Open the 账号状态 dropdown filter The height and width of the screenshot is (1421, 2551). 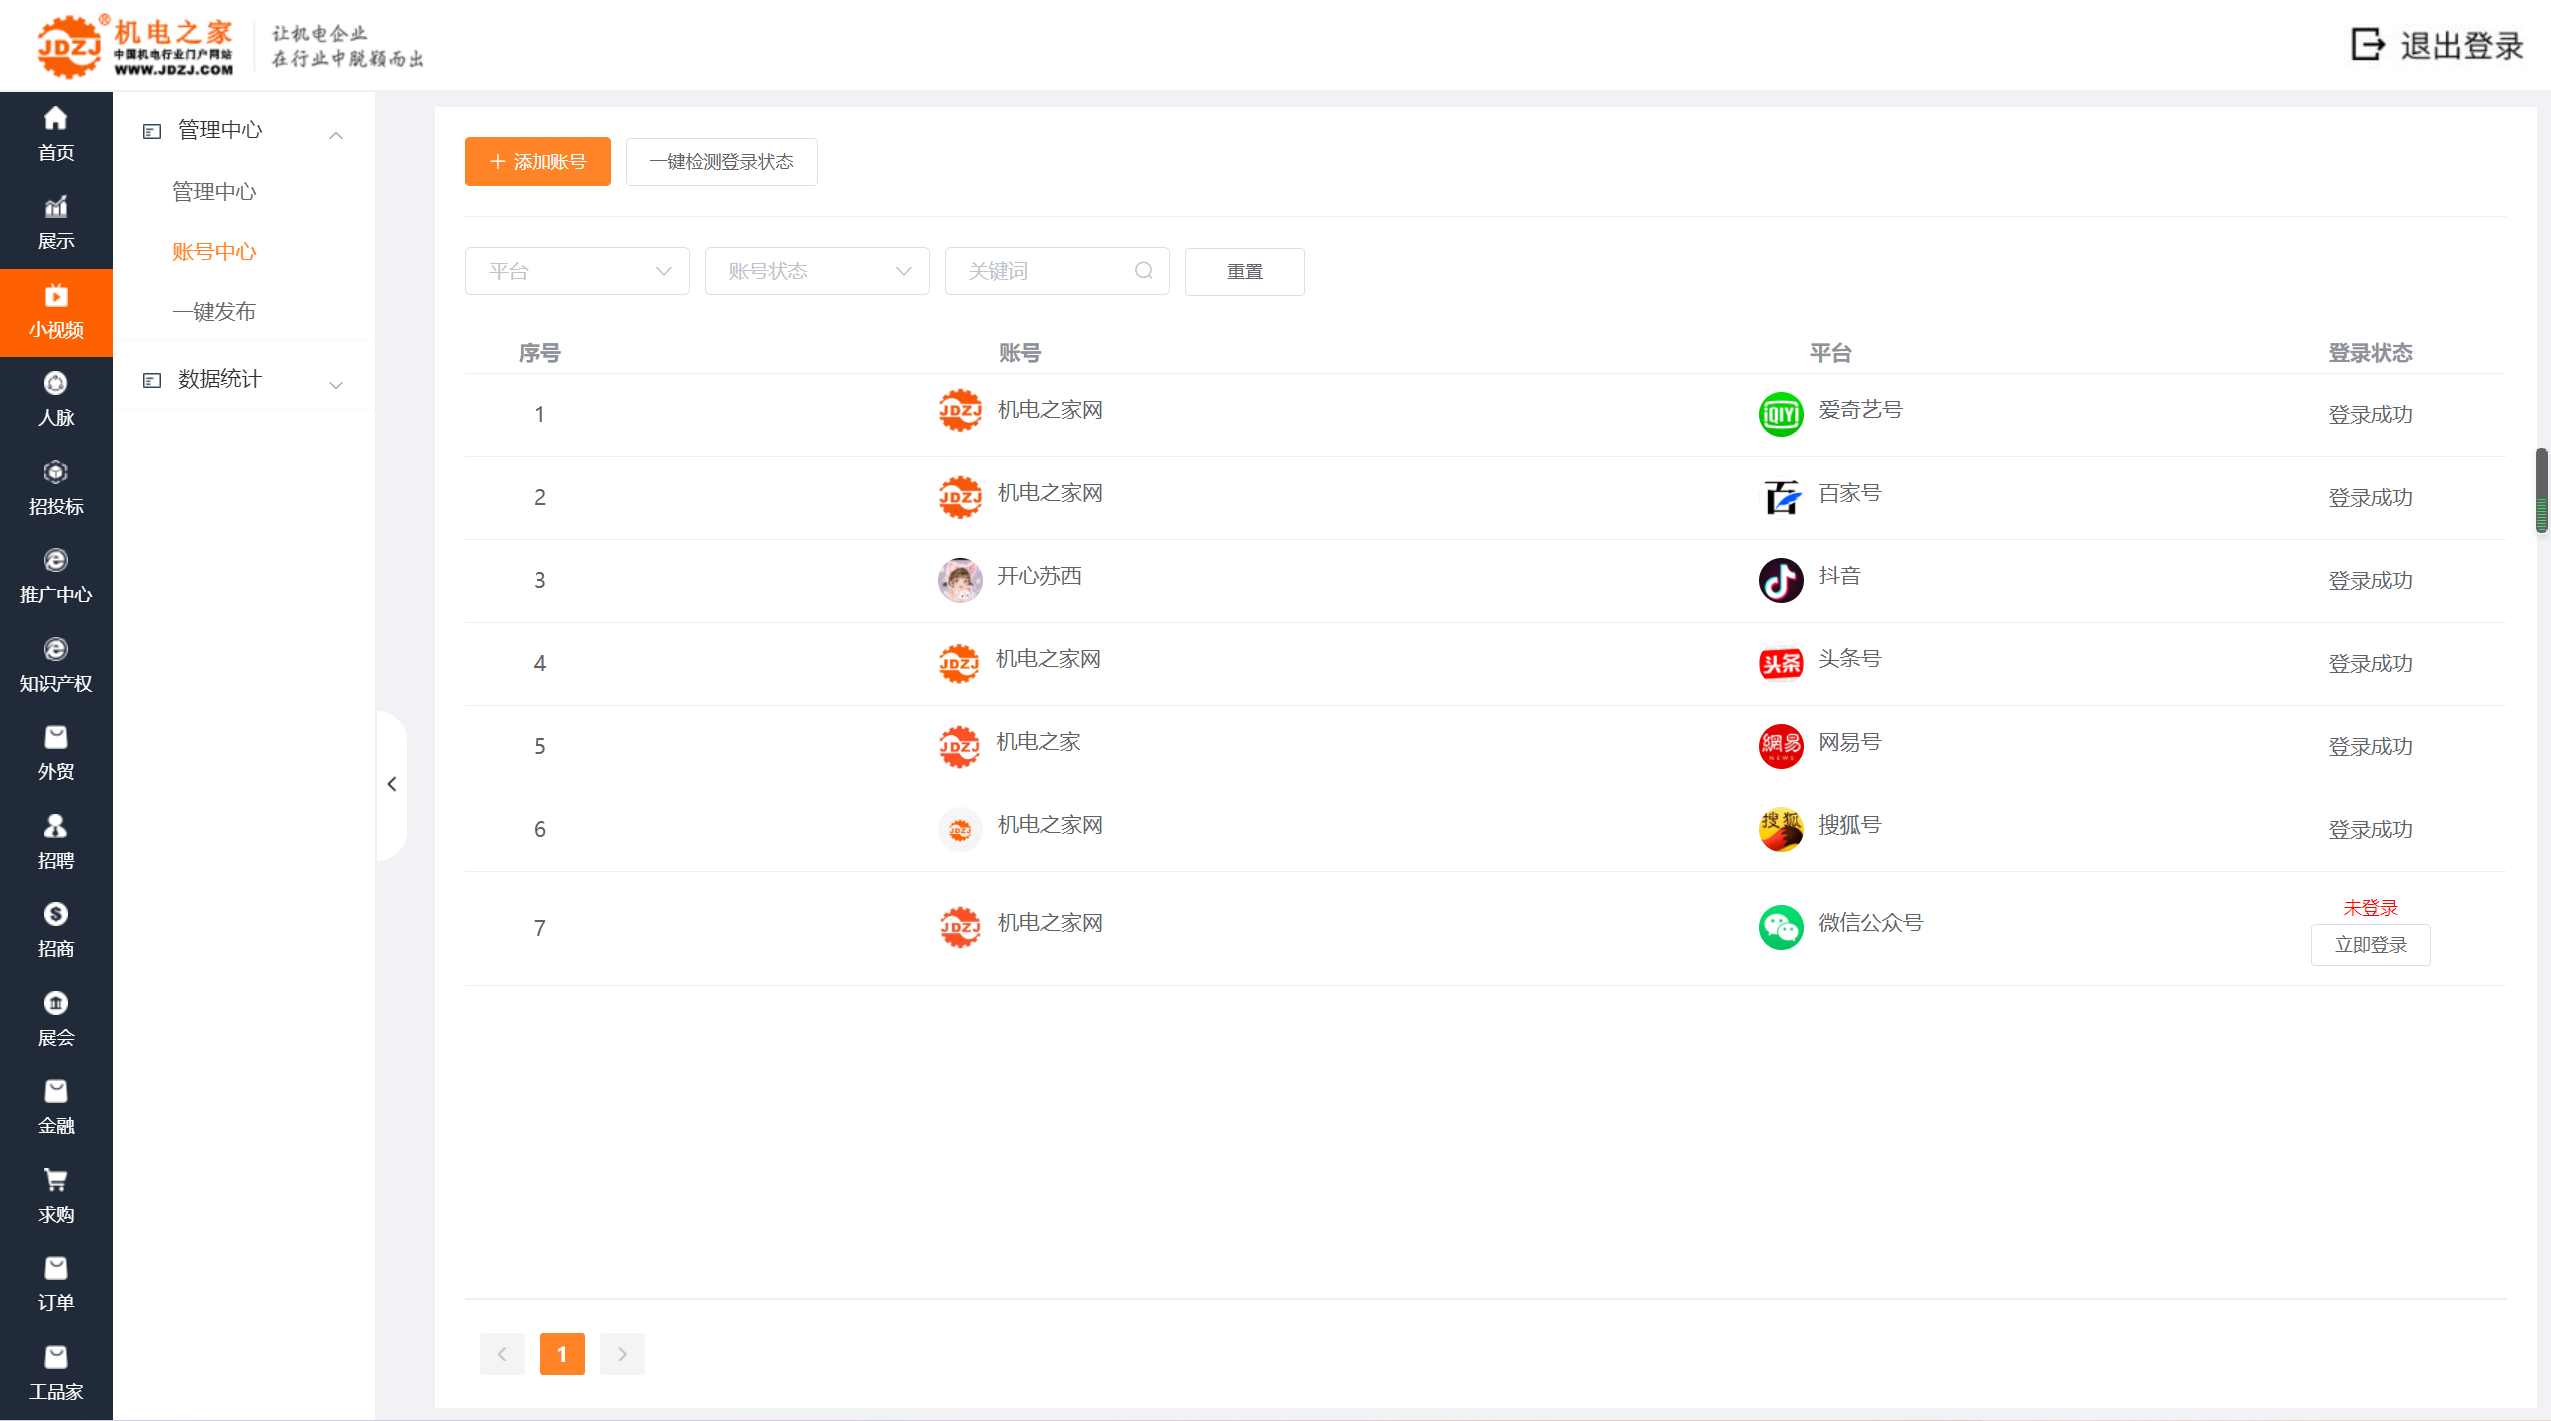click(x=817, y=271)
